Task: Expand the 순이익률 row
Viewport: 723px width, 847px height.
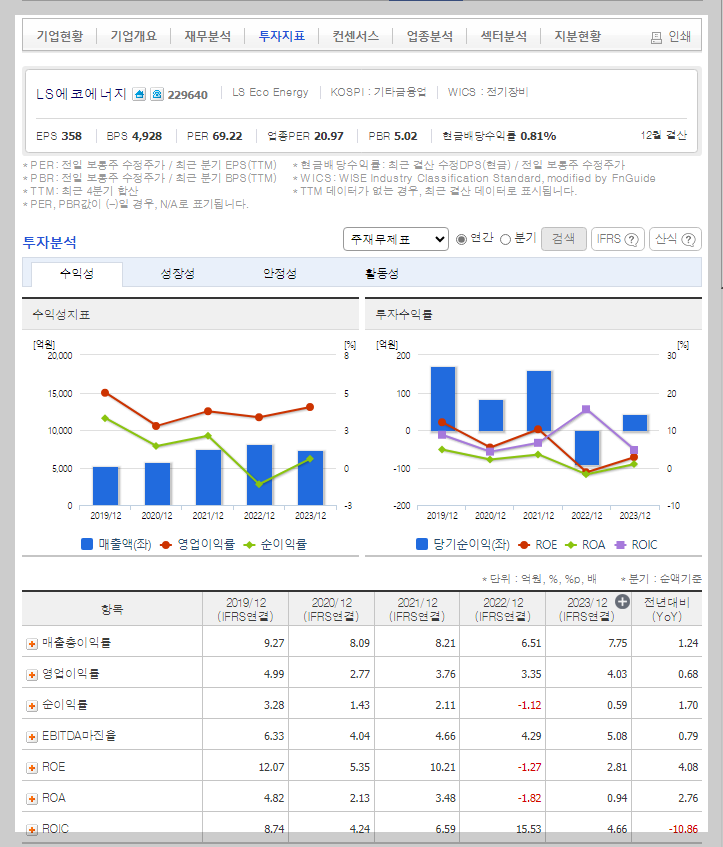Action: (x=32, y=706)
